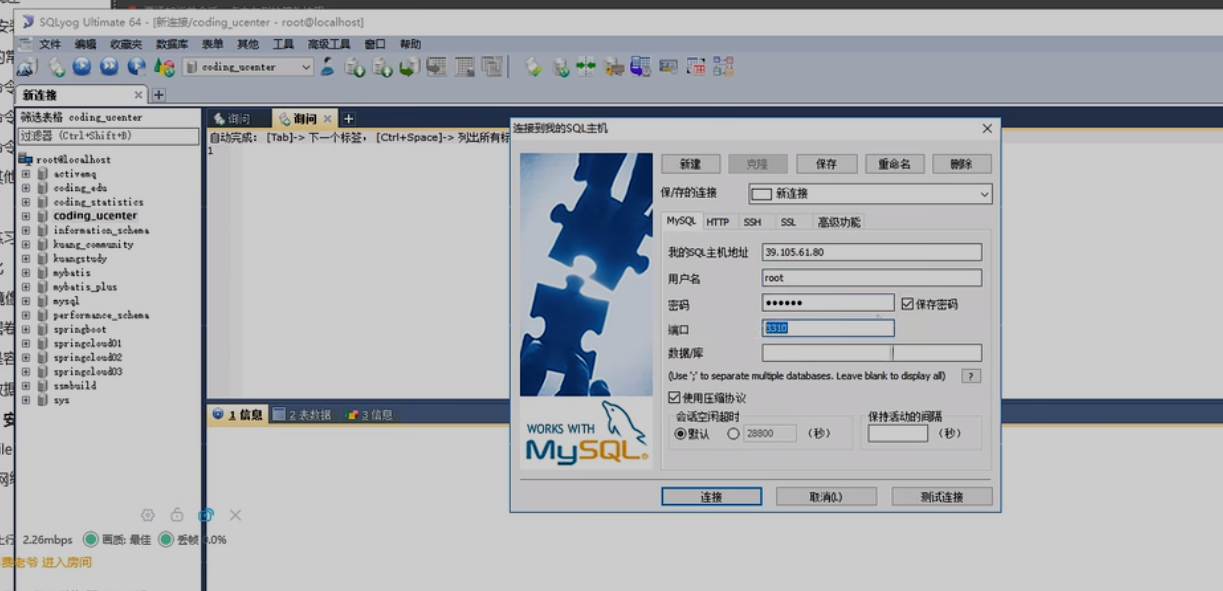The height and width of the screenshot is (591, 1223).
Task: Expand the mybatis_plus database node
Action: [x=26, y=287]
